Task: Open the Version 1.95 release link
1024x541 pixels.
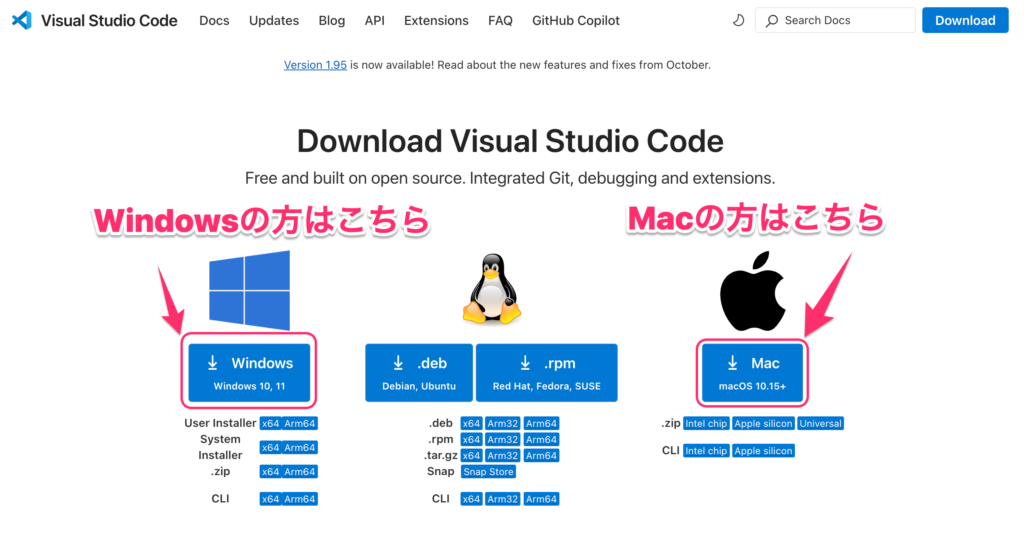Action: pos(316,65)
